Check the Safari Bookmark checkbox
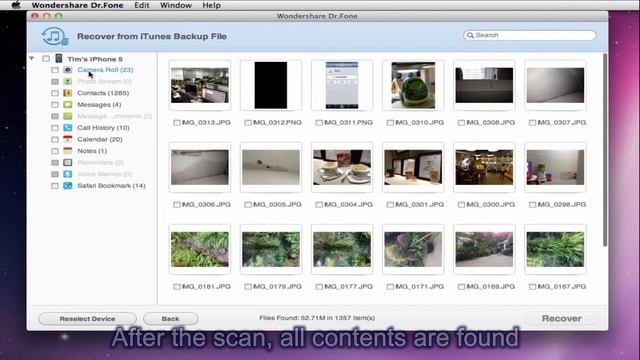 [55, 186]
